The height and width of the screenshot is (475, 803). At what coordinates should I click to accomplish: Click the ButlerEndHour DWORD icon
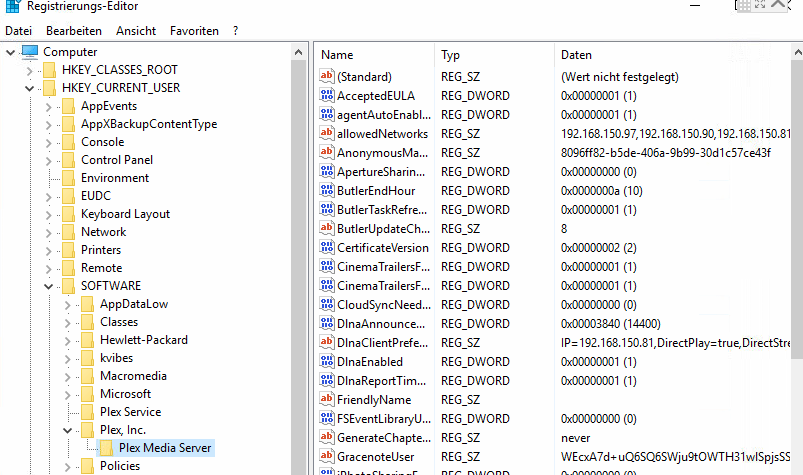[x=326, y=190]
